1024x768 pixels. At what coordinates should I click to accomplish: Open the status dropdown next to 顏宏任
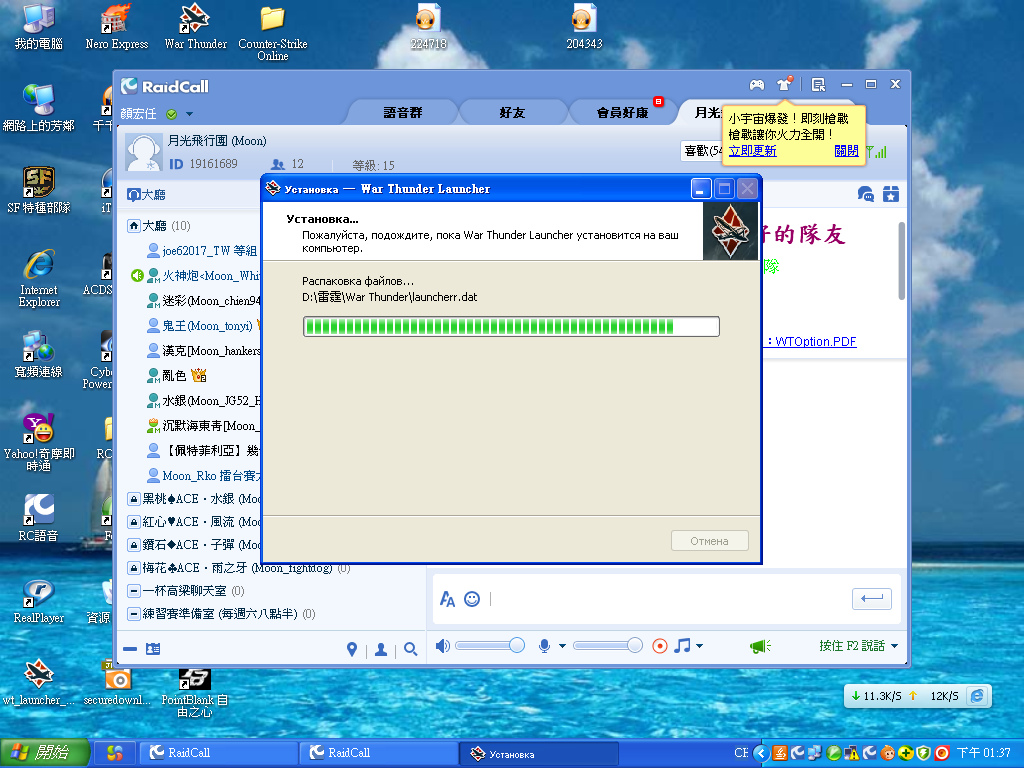[x=189, y=114]
